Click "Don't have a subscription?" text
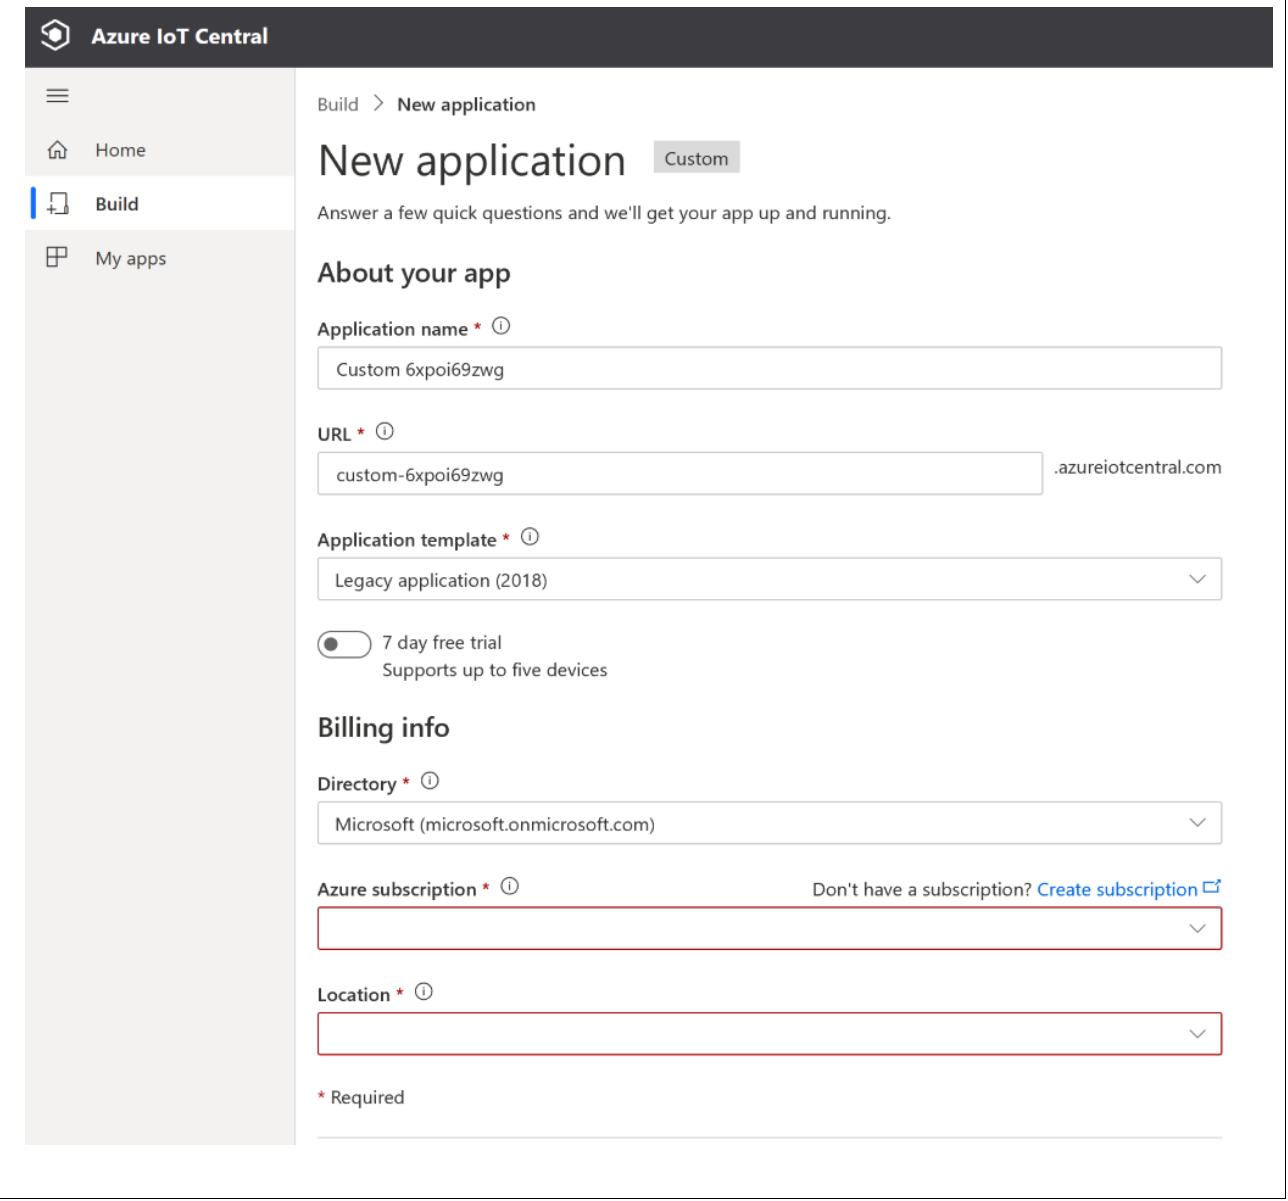Screen dimensions: 1288x1201 [922, 889]
